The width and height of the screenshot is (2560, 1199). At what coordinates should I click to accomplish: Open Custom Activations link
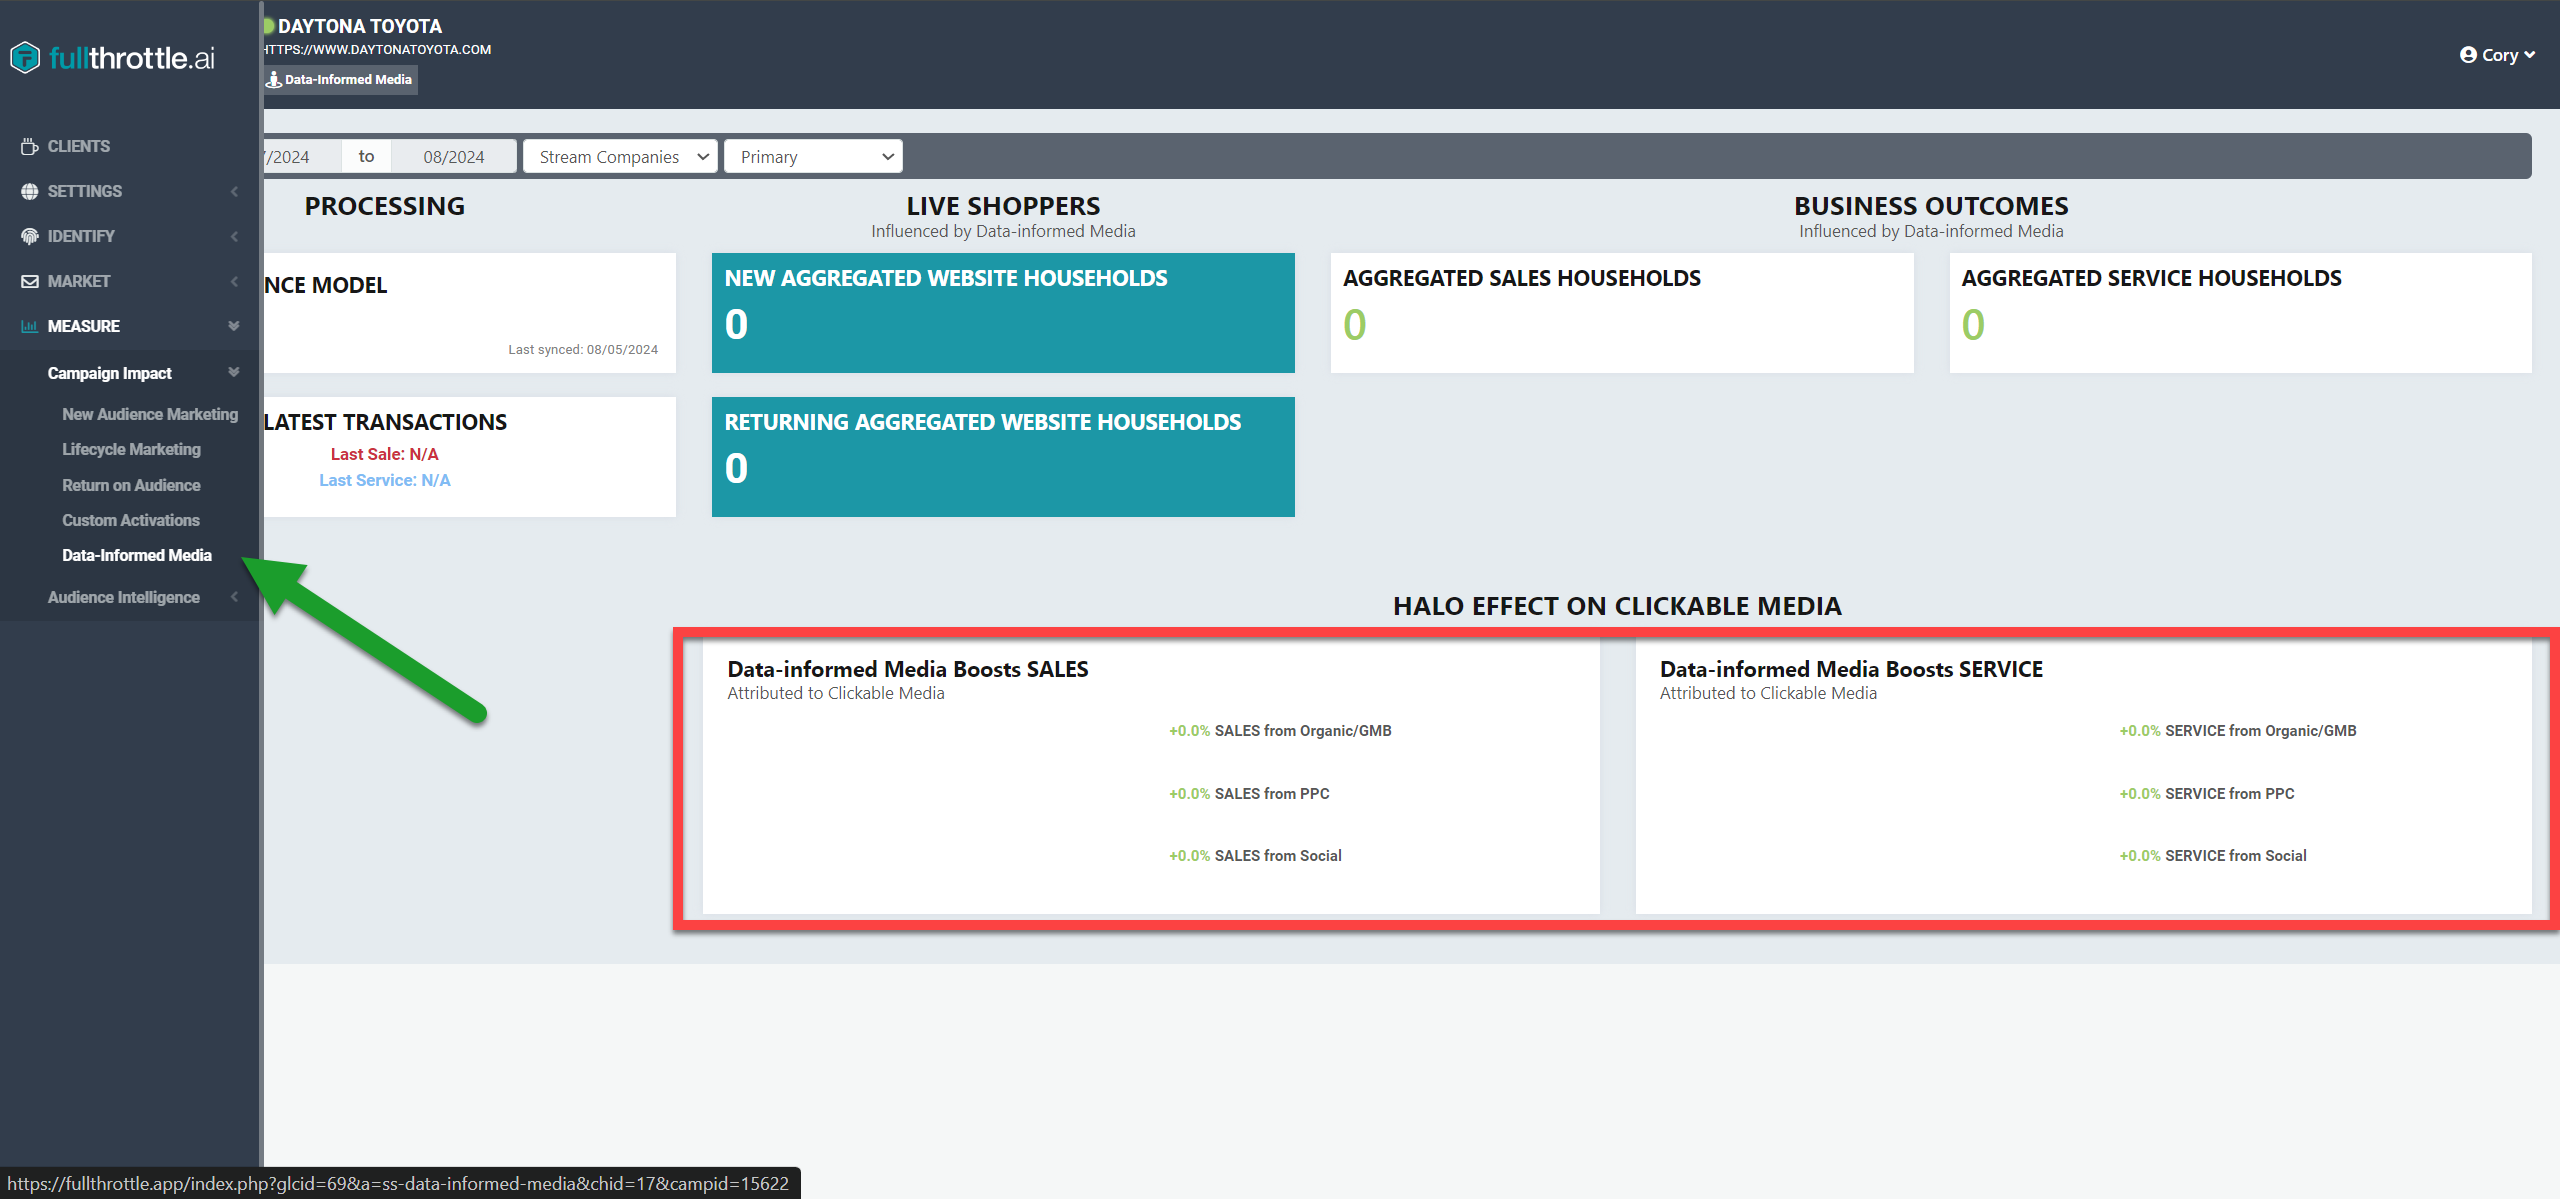coord(131,520)
